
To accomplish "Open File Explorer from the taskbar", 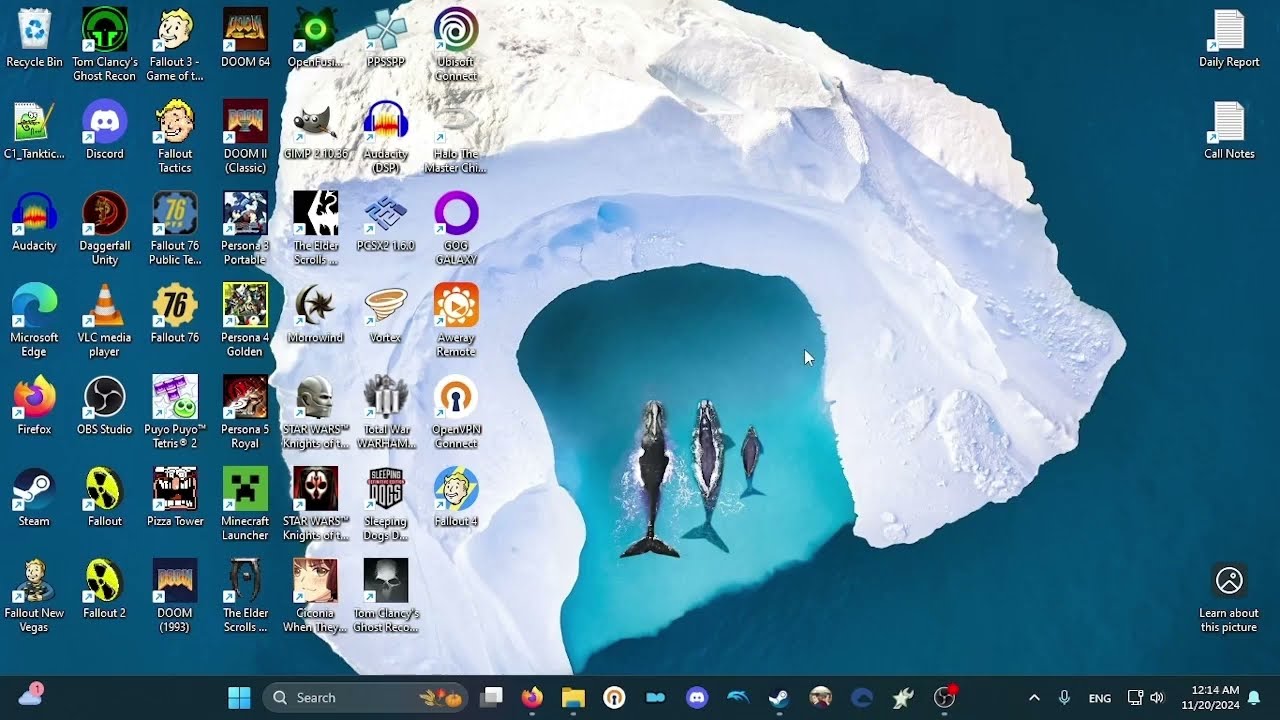I will (573, 698).
